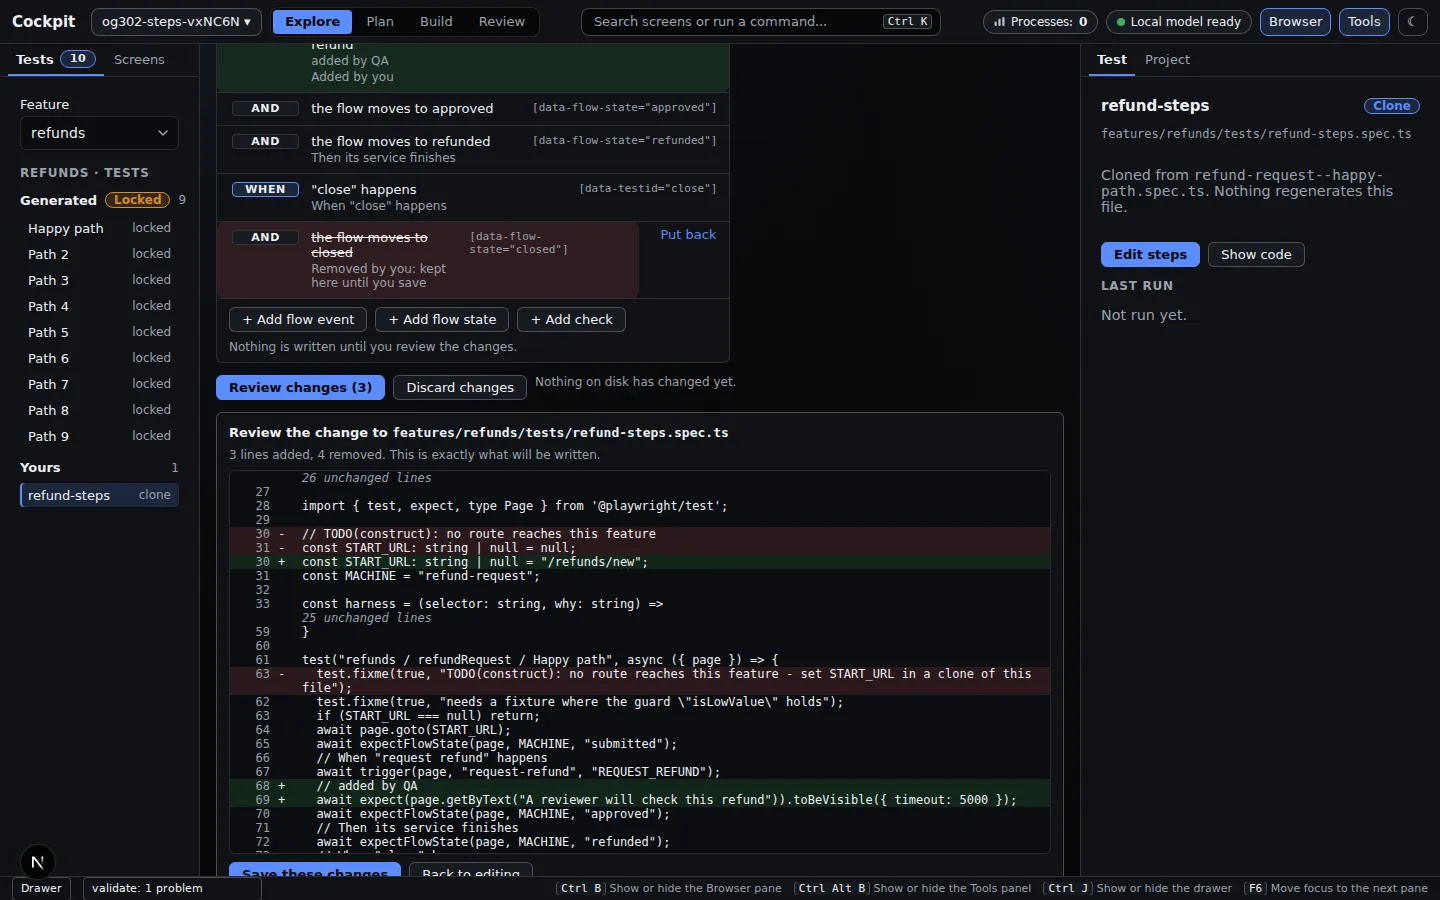Select the Path 2 test
Viewport: 1440px width, 900px height.
click(x=99, y=254)
